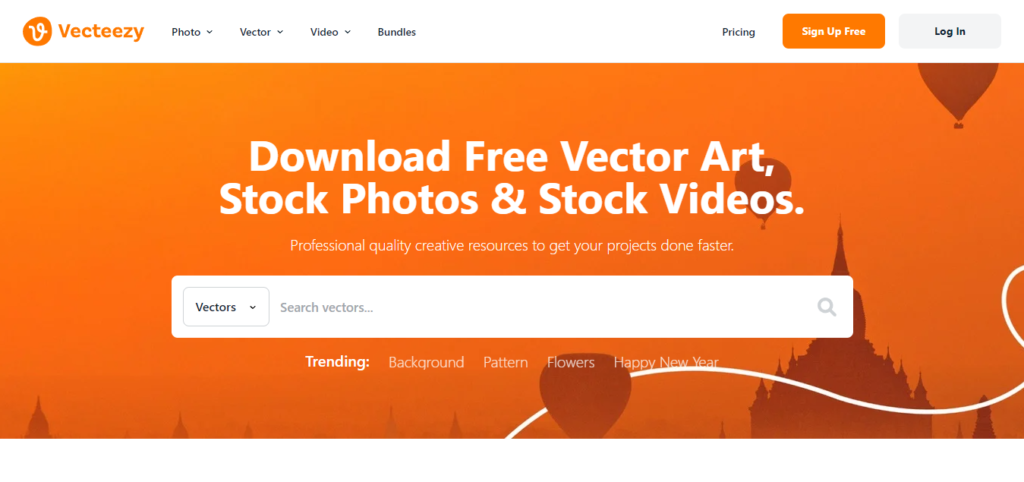This screenshot has width=1024, height=482.
Task: Select the trending Pattern link
Action: 505,362
